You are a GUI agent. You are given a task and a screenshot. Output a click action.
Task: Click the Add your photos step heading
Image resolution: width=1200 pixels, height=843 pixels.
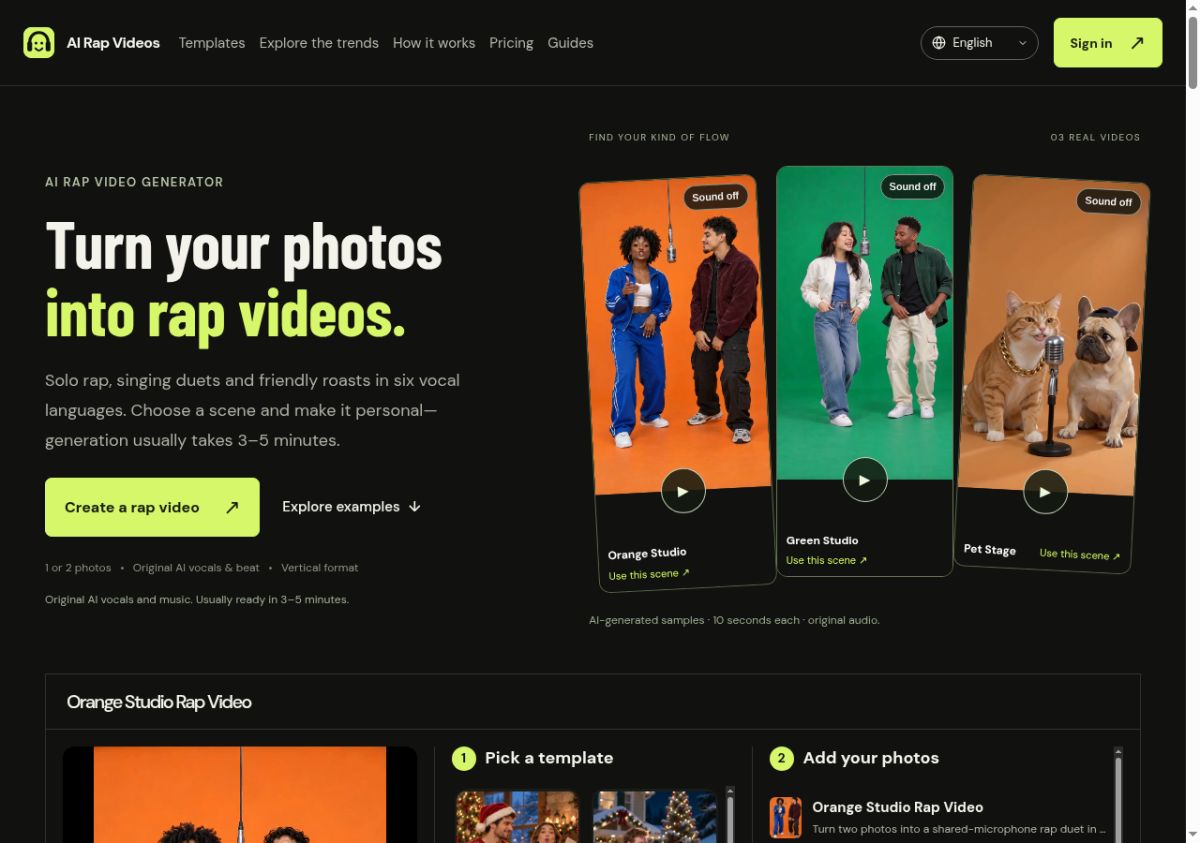(x=871, y=758)
